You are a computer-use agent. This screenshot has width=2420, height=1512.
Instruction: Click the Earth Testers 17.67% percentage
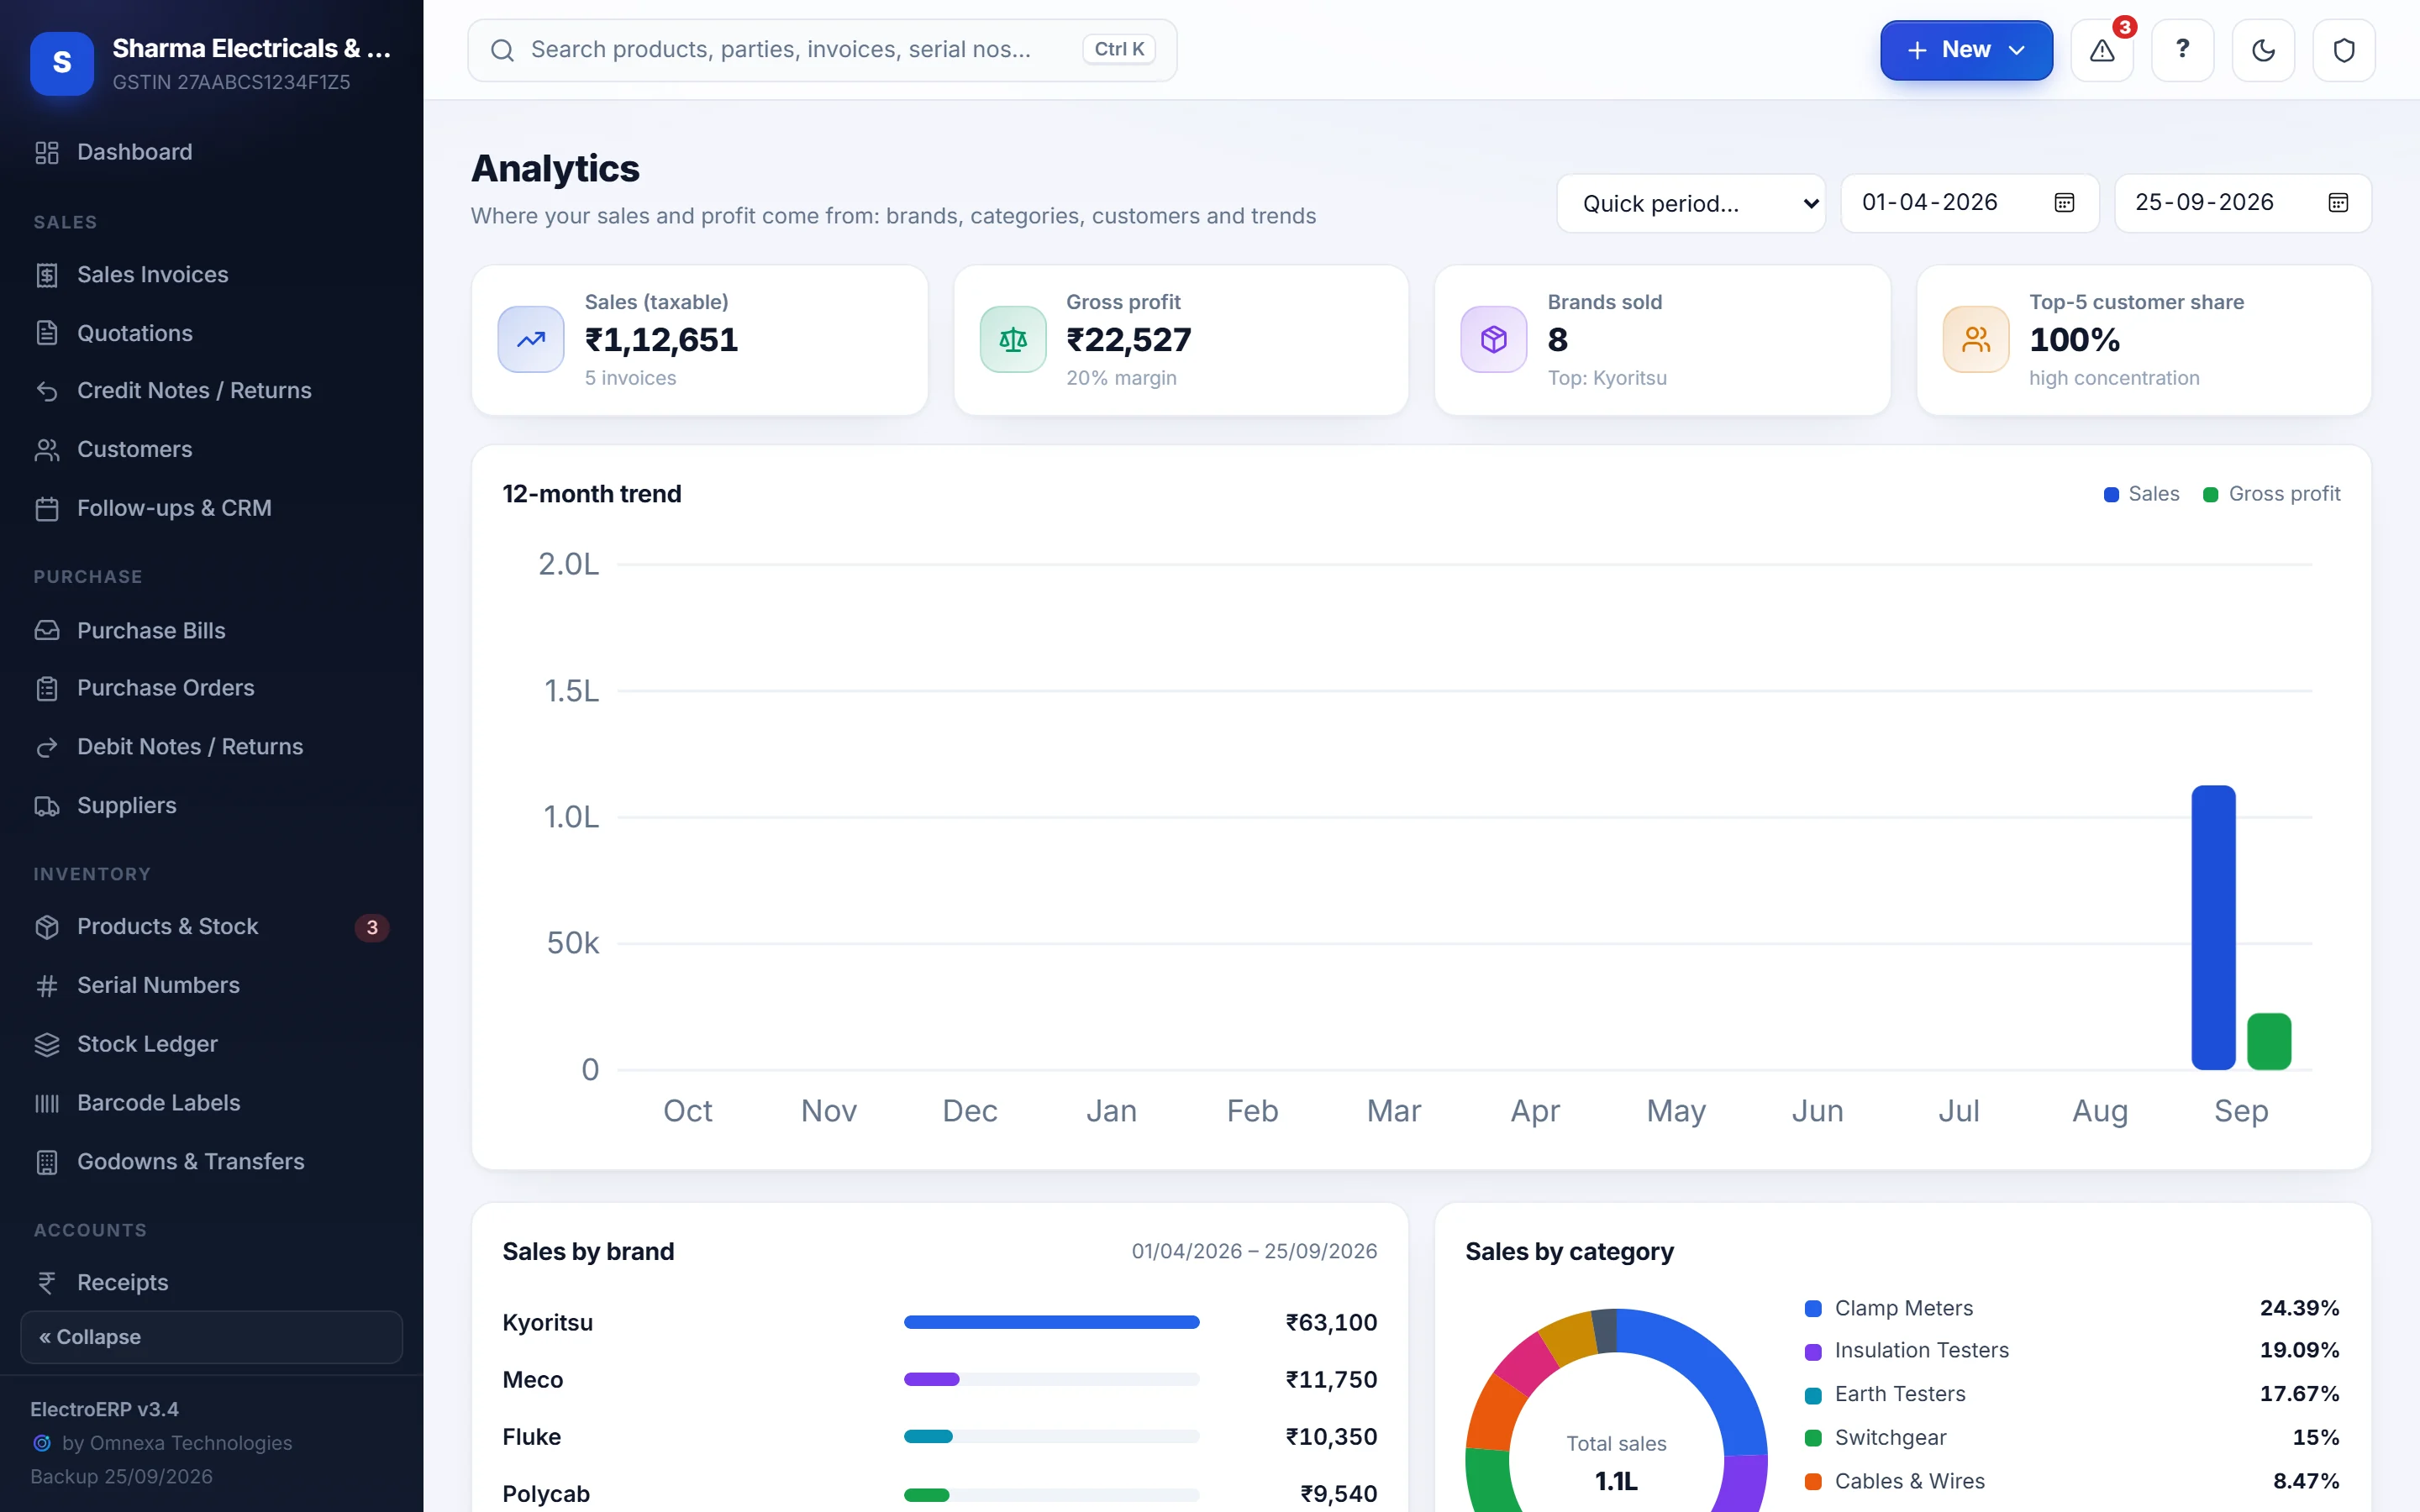(2299, 1394)
